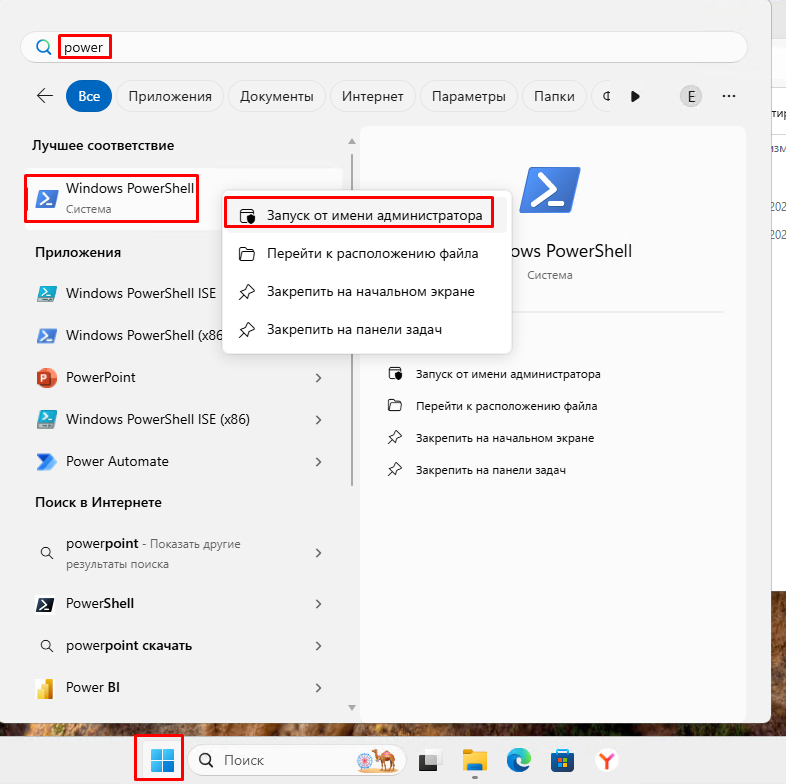Click the Windows PowerShell icon in best match
Image resolution: width=786 pixels, height=784 pixels.
pyautogui.click(x=47, y=199)
